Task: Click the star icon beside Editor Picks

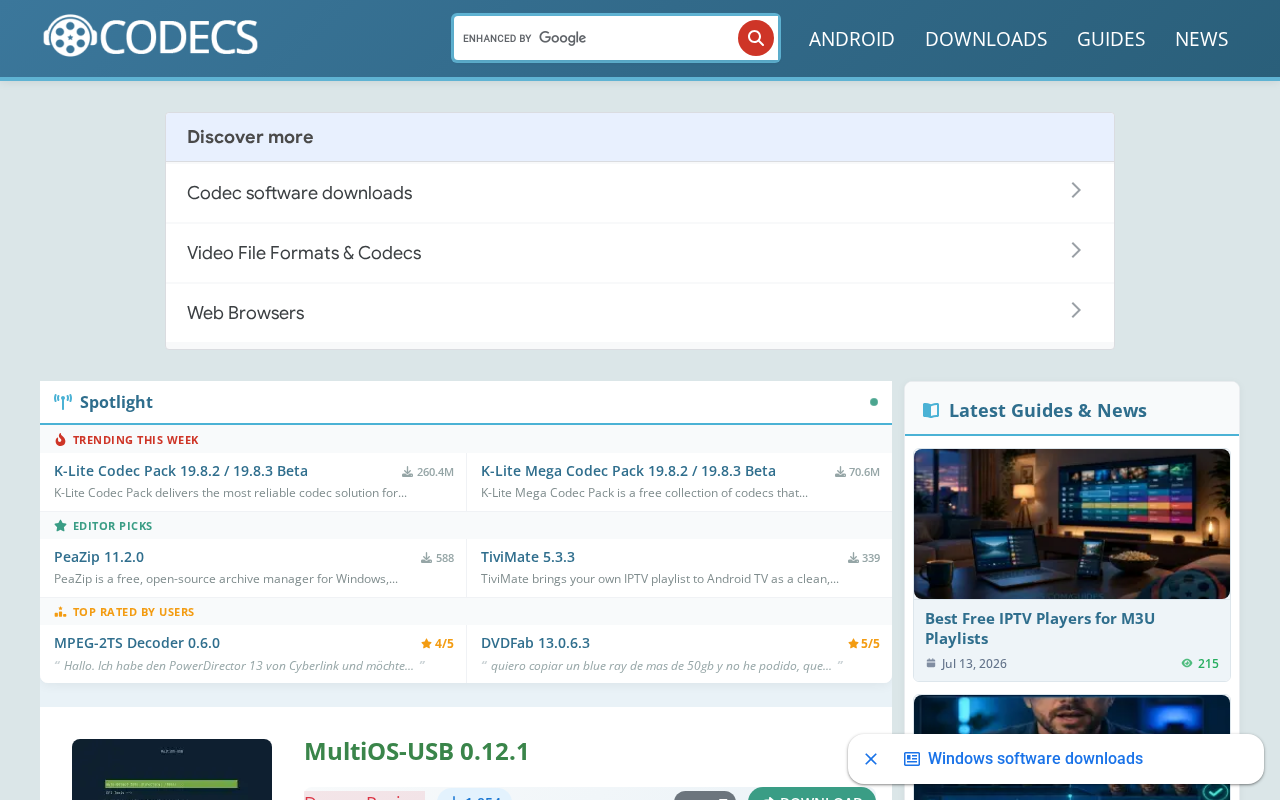Action: (x=60, y=526)
